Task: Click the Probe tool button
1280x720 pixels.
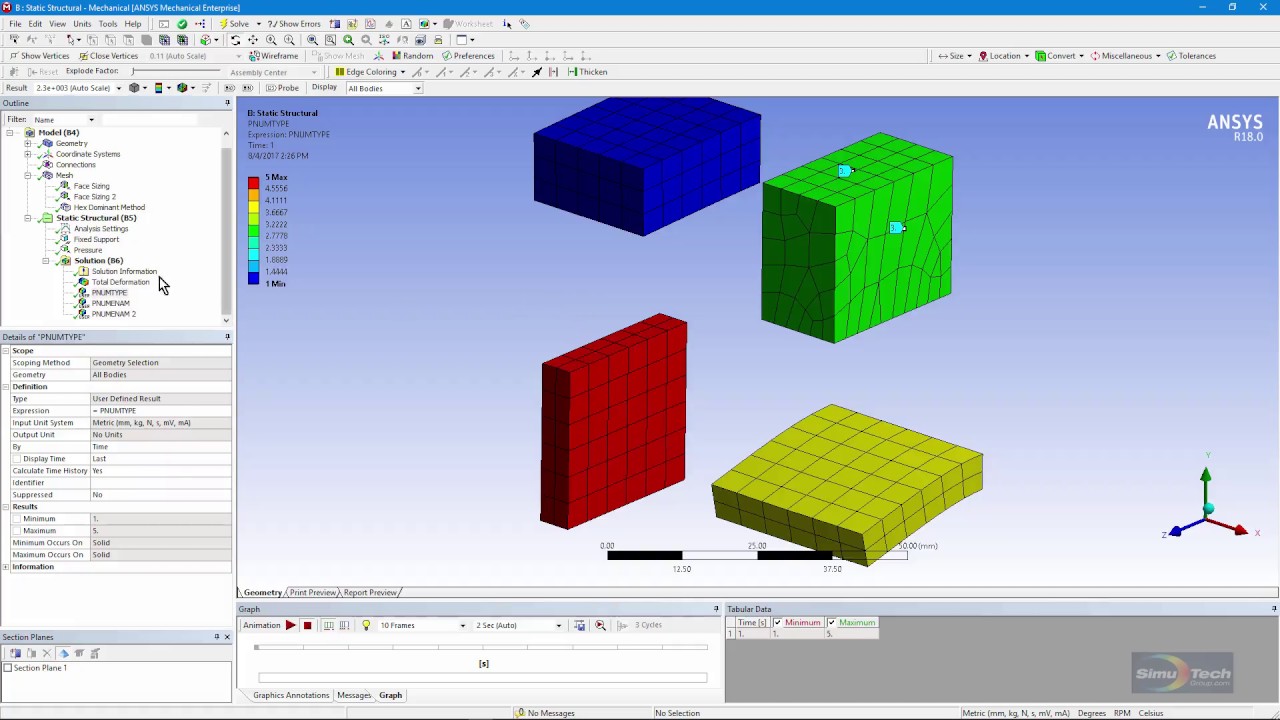Action: coord(281,88)
